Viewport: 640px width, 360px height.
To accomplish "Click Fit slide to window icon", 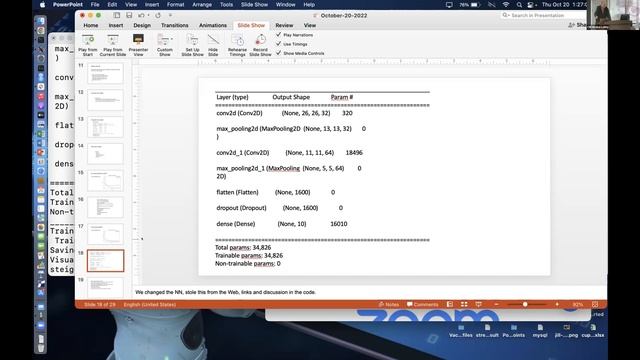I will pos(595,304).
